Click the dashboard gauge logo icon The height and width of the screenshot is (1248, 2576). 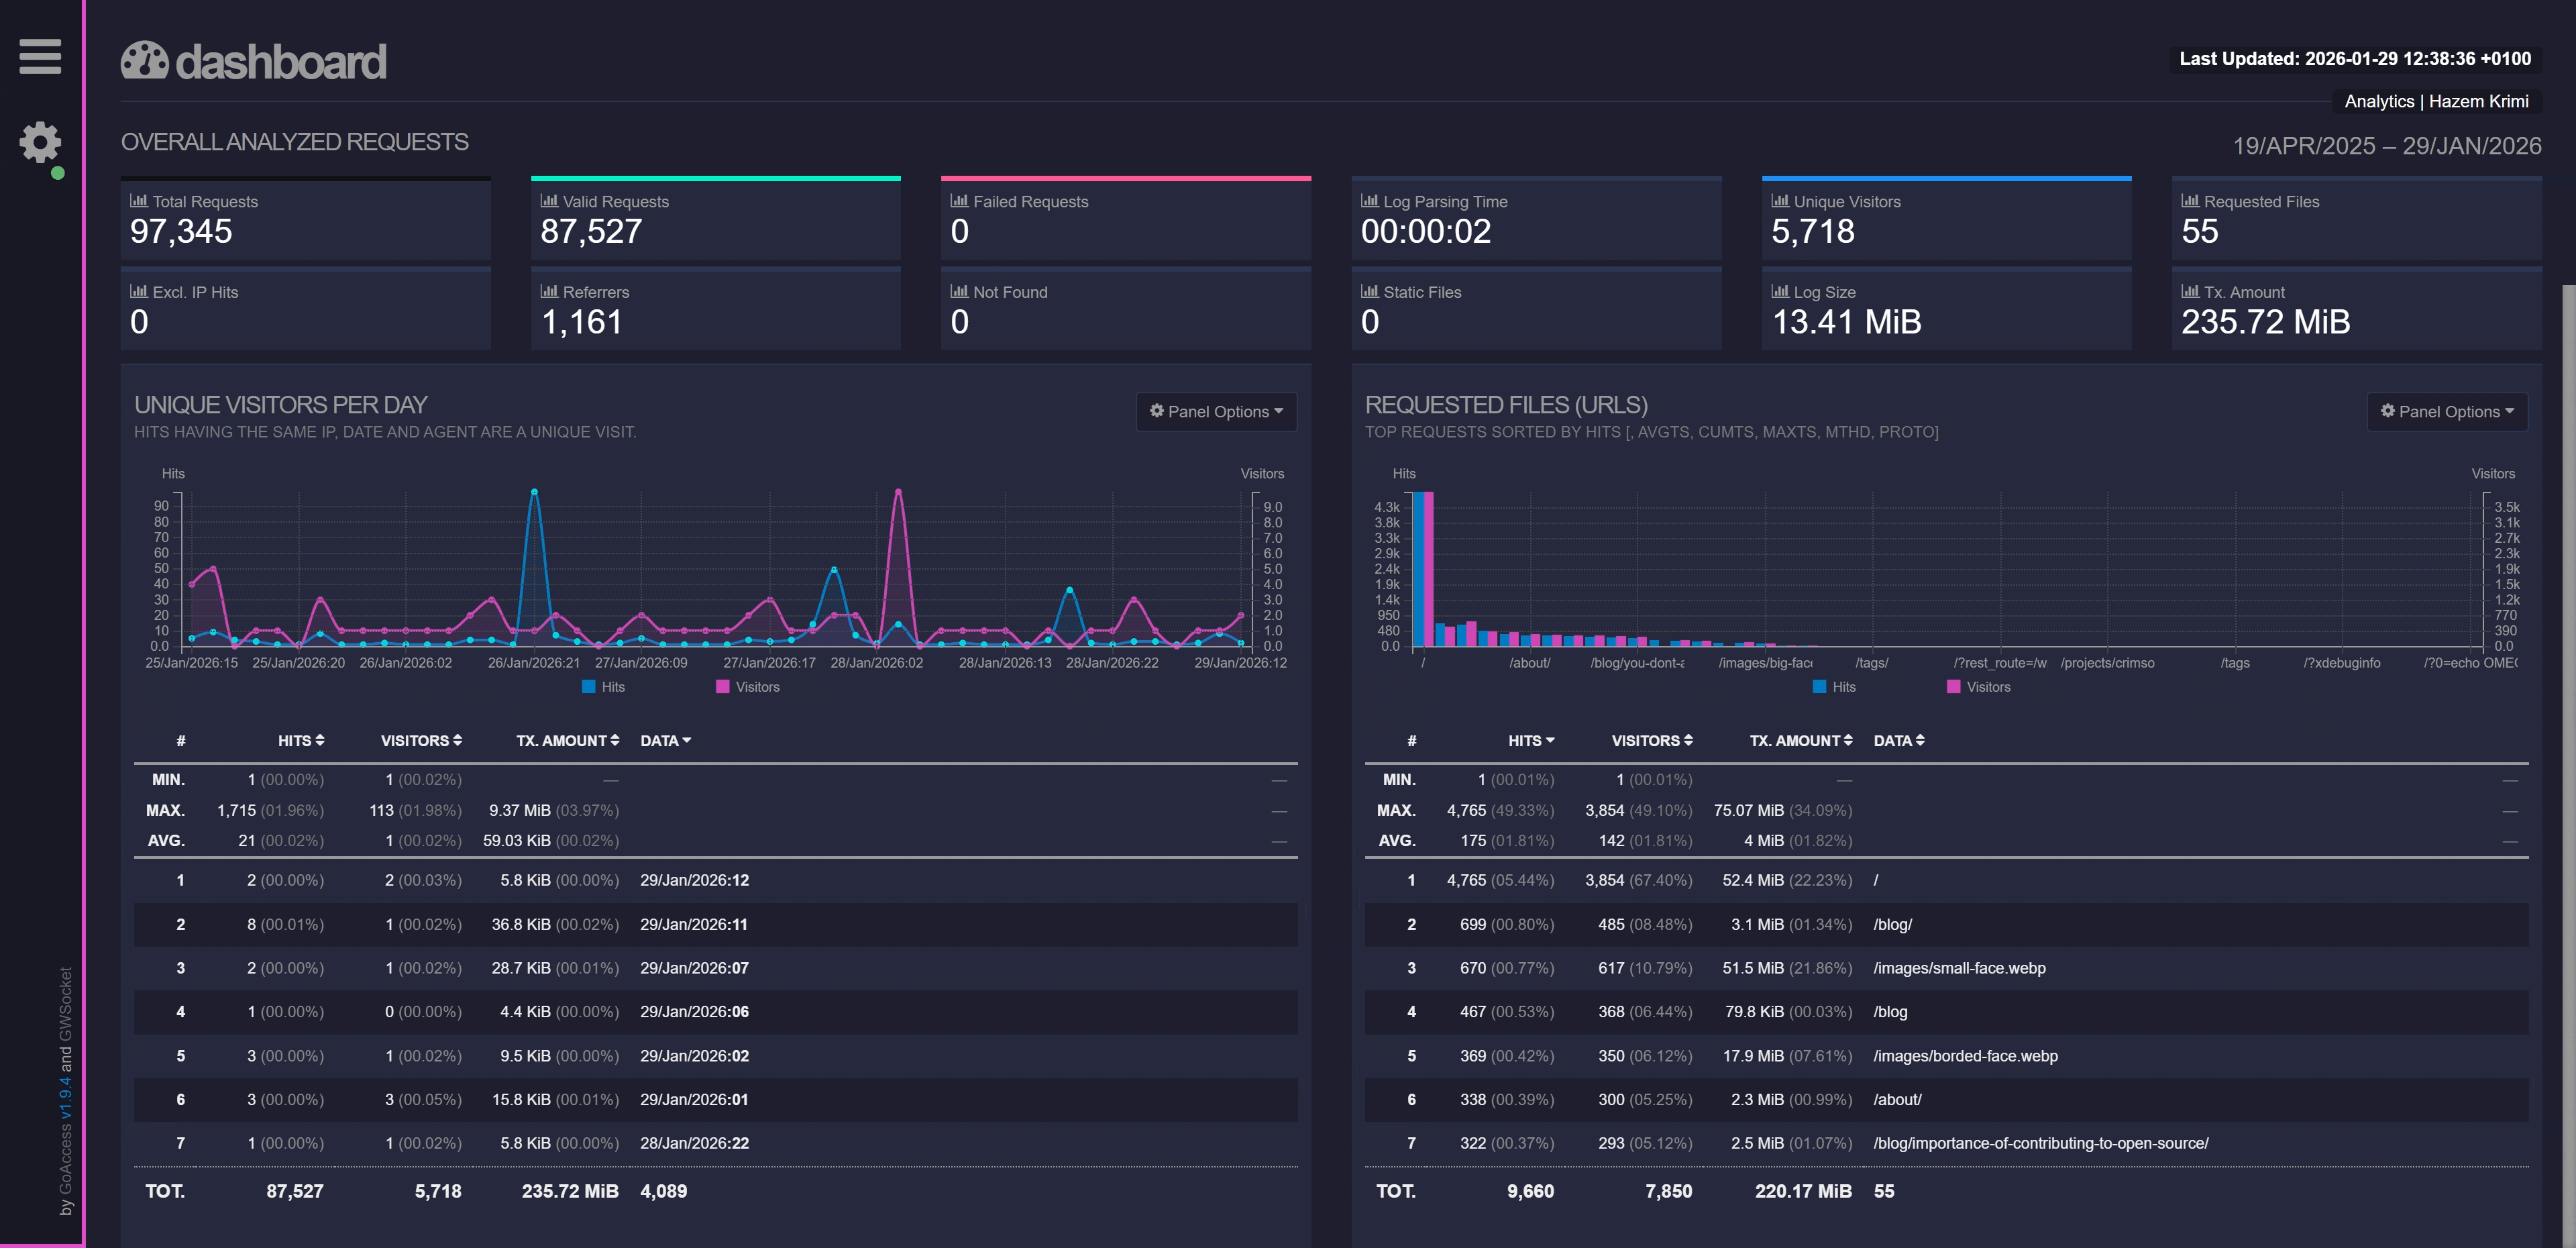(145, 61)
